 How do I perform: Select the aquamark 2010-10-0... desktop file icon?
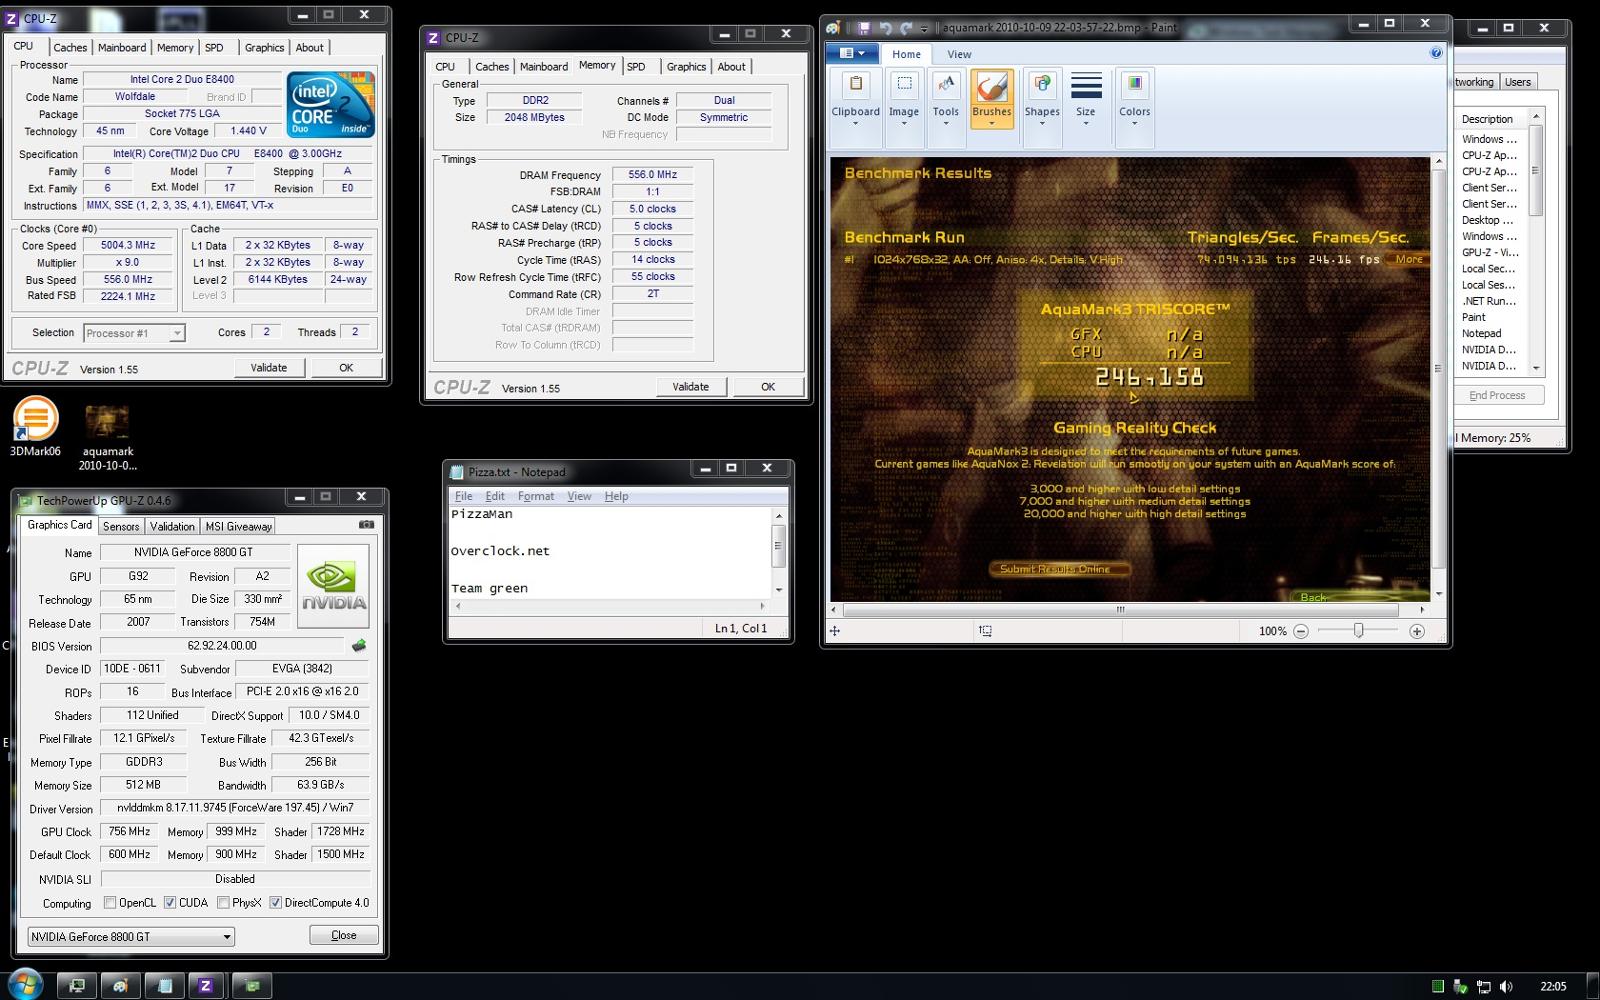(107, 438)
